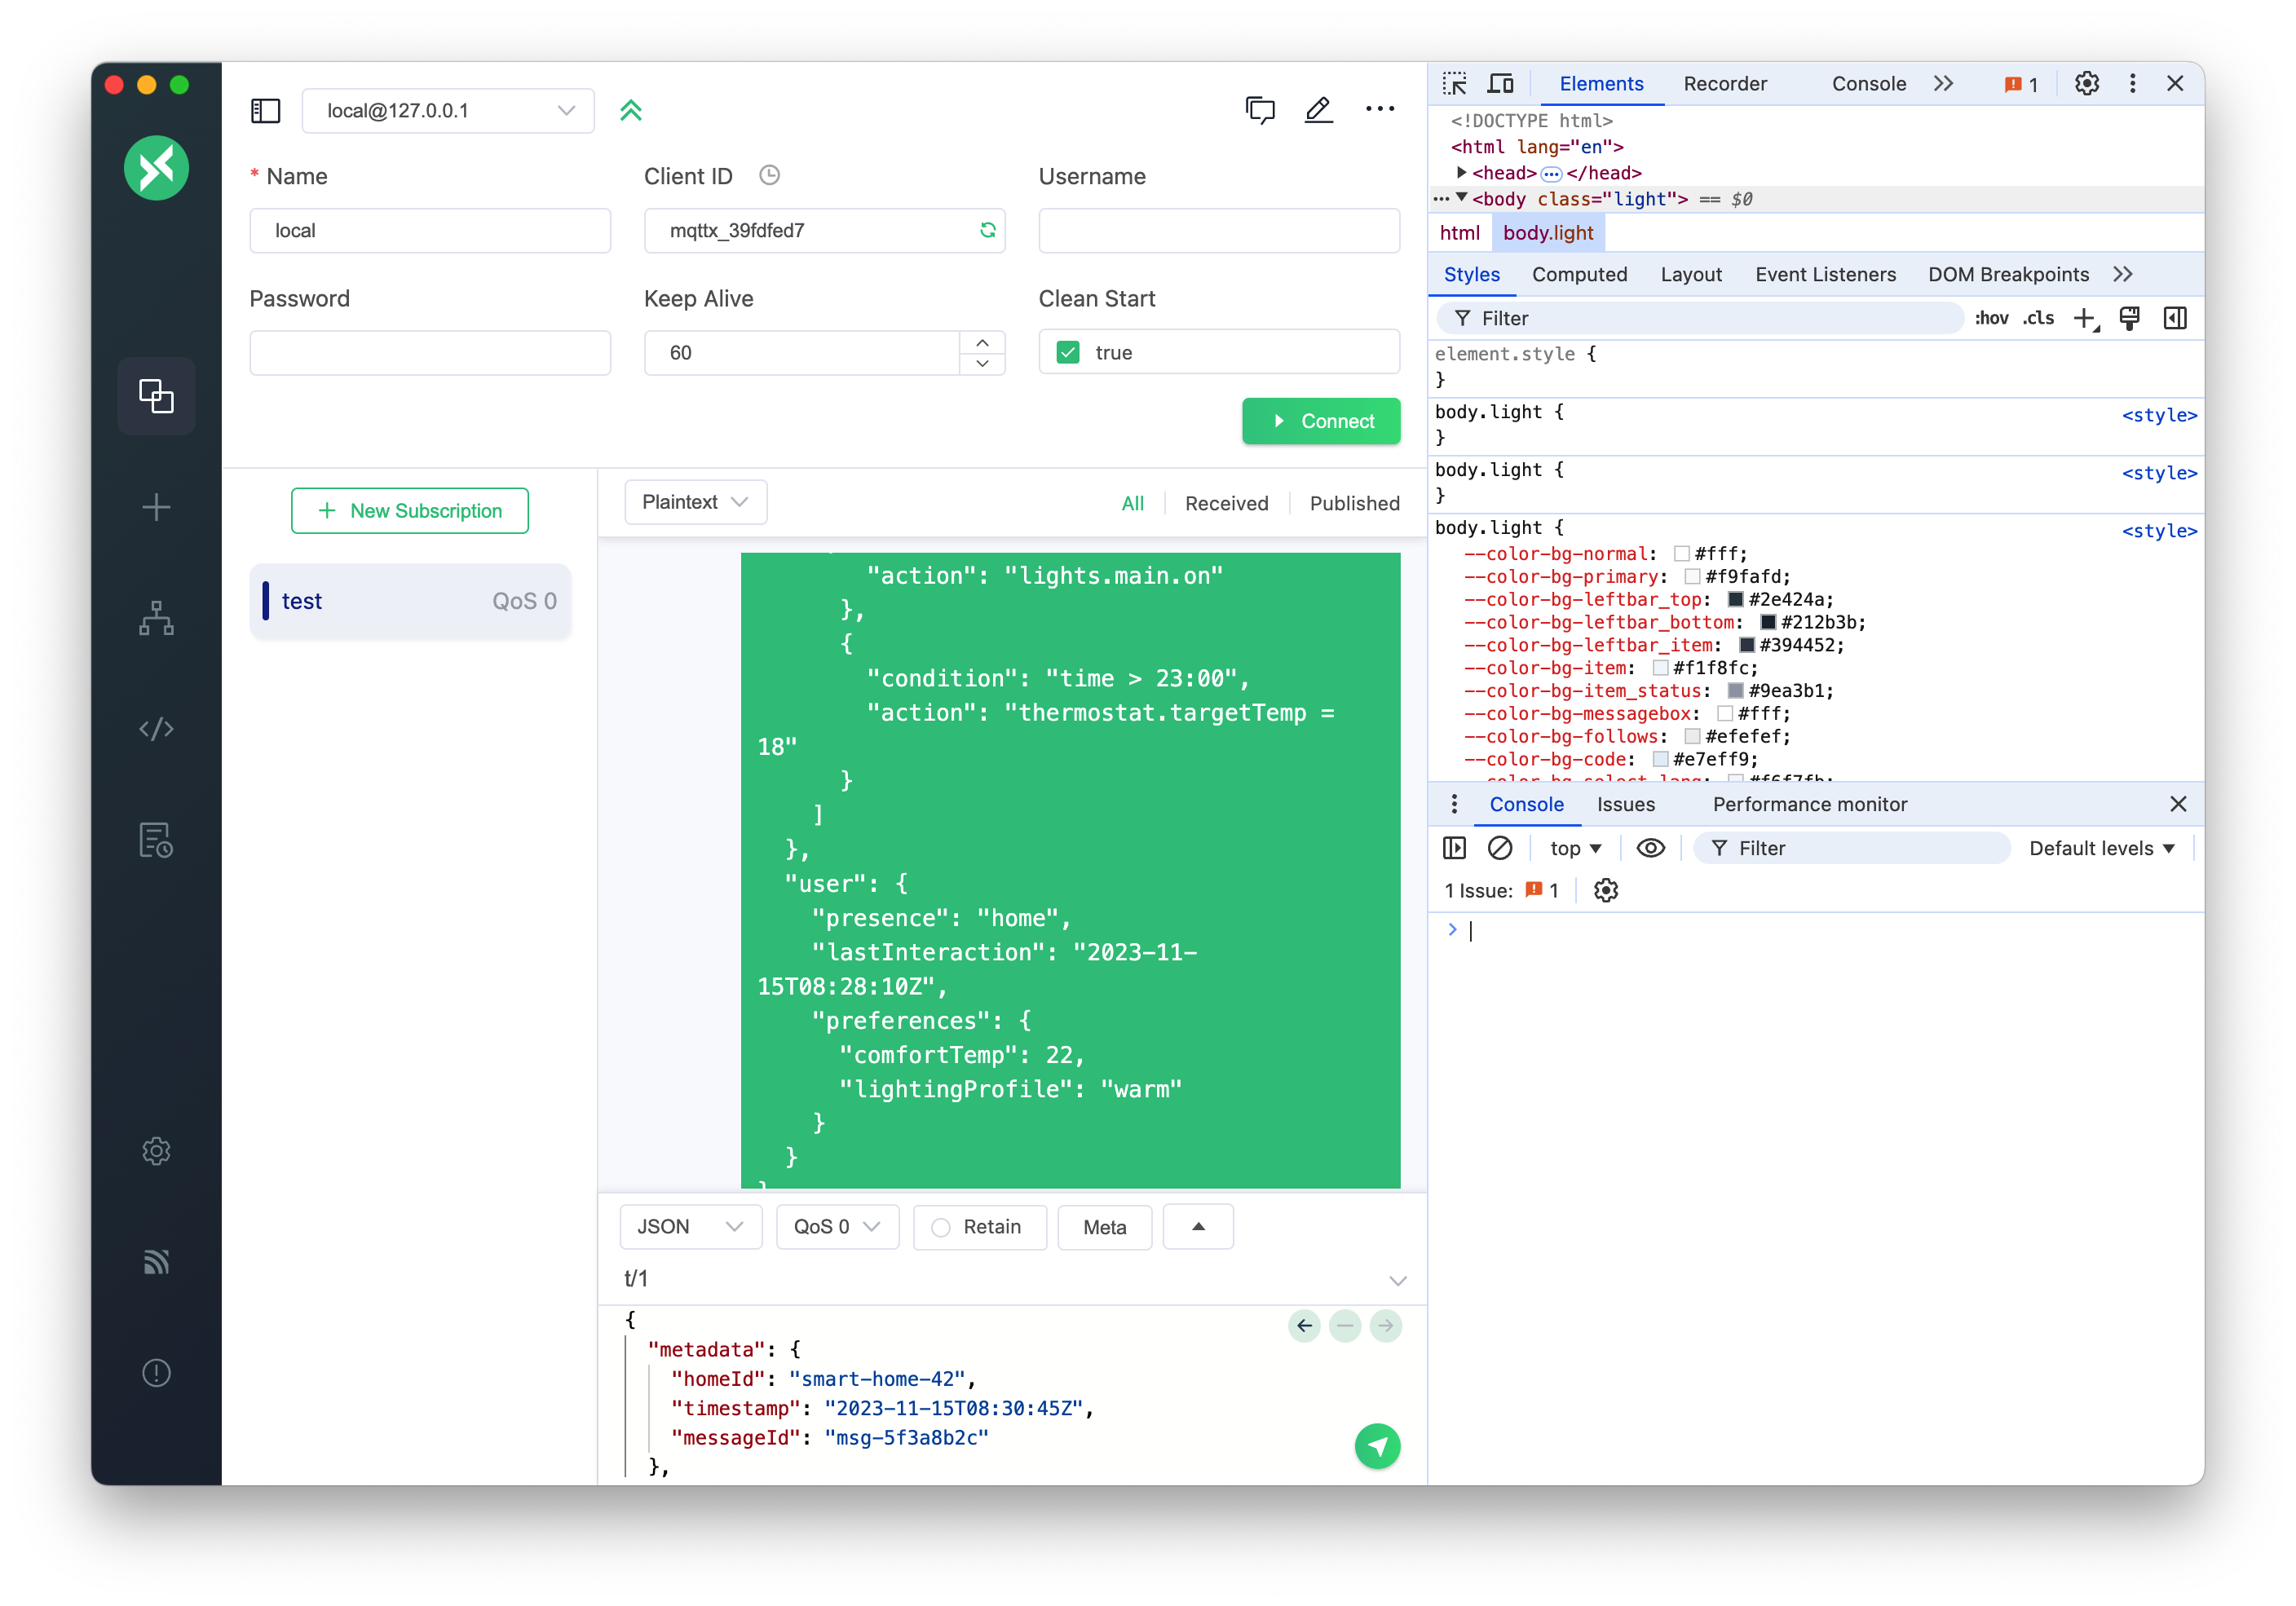2296x1606 pixels.
Task: Enable the Retain radio option
Action: 941,1227
